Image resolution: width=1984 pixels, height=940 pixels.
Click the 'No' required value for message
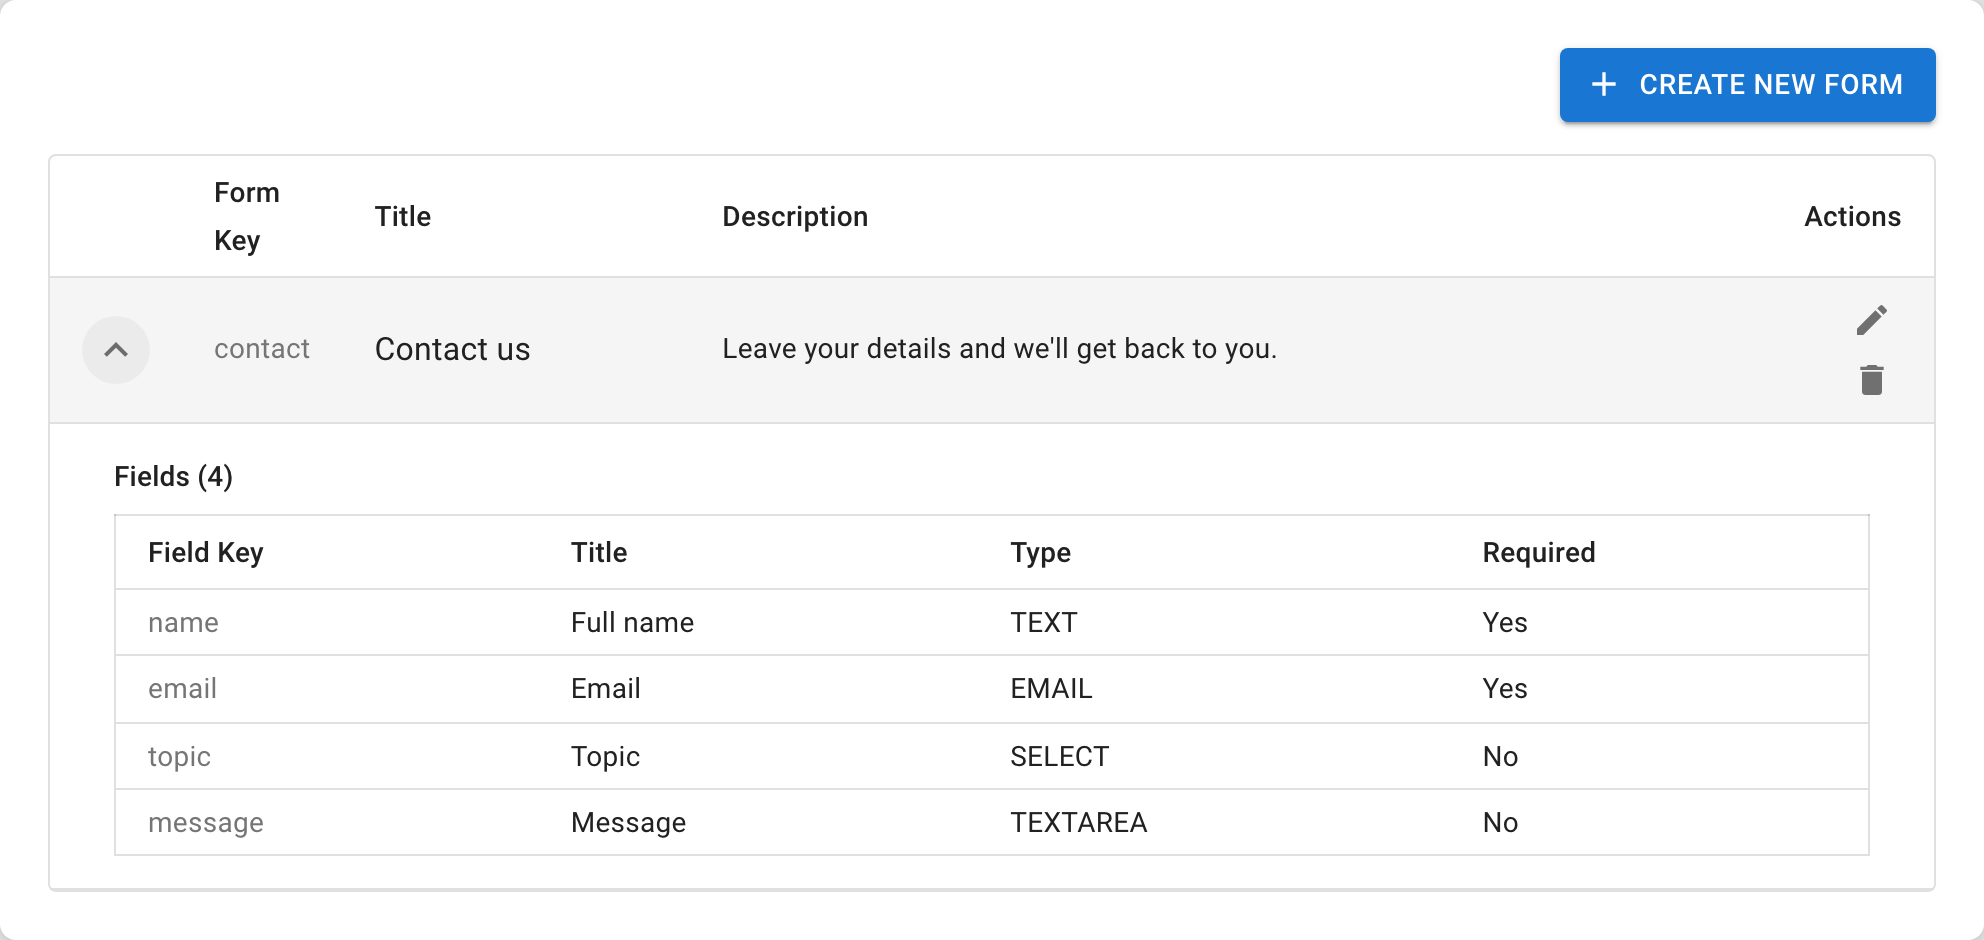click(x=1500, y=822)
